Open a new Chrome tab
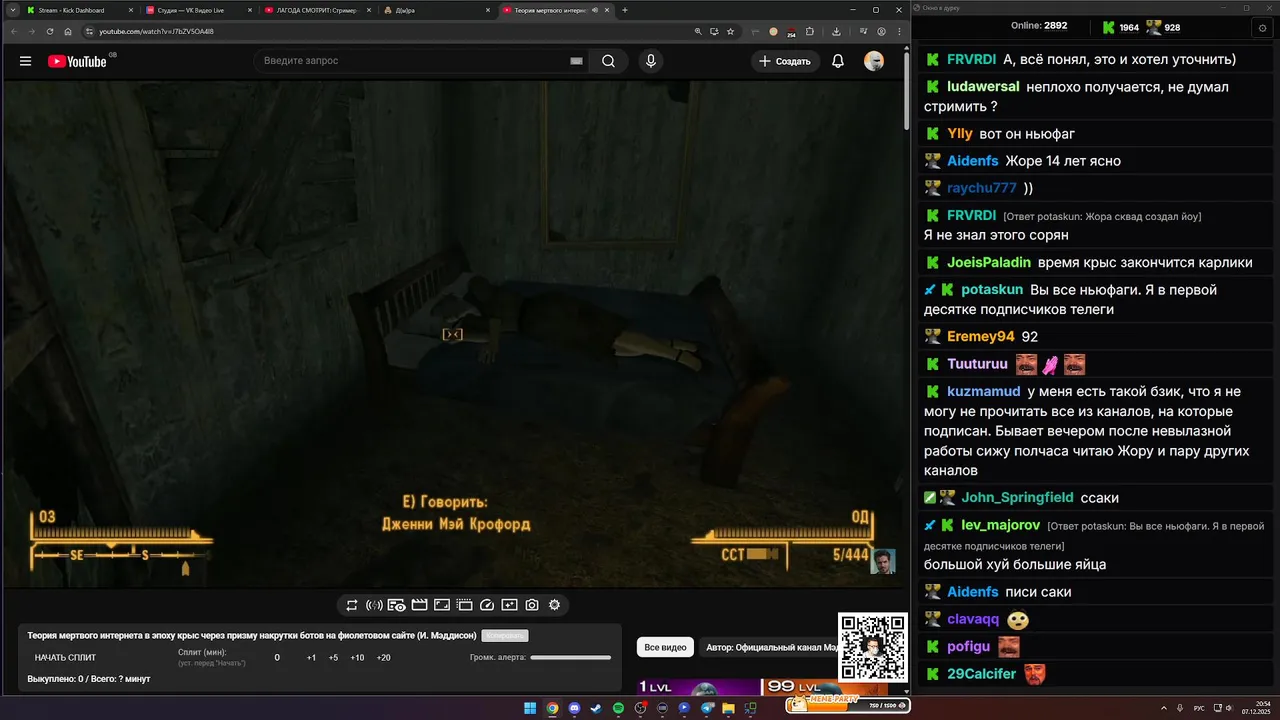Image resolution: width=1280 pixels, height=720 pixels. tap(625, 10)
